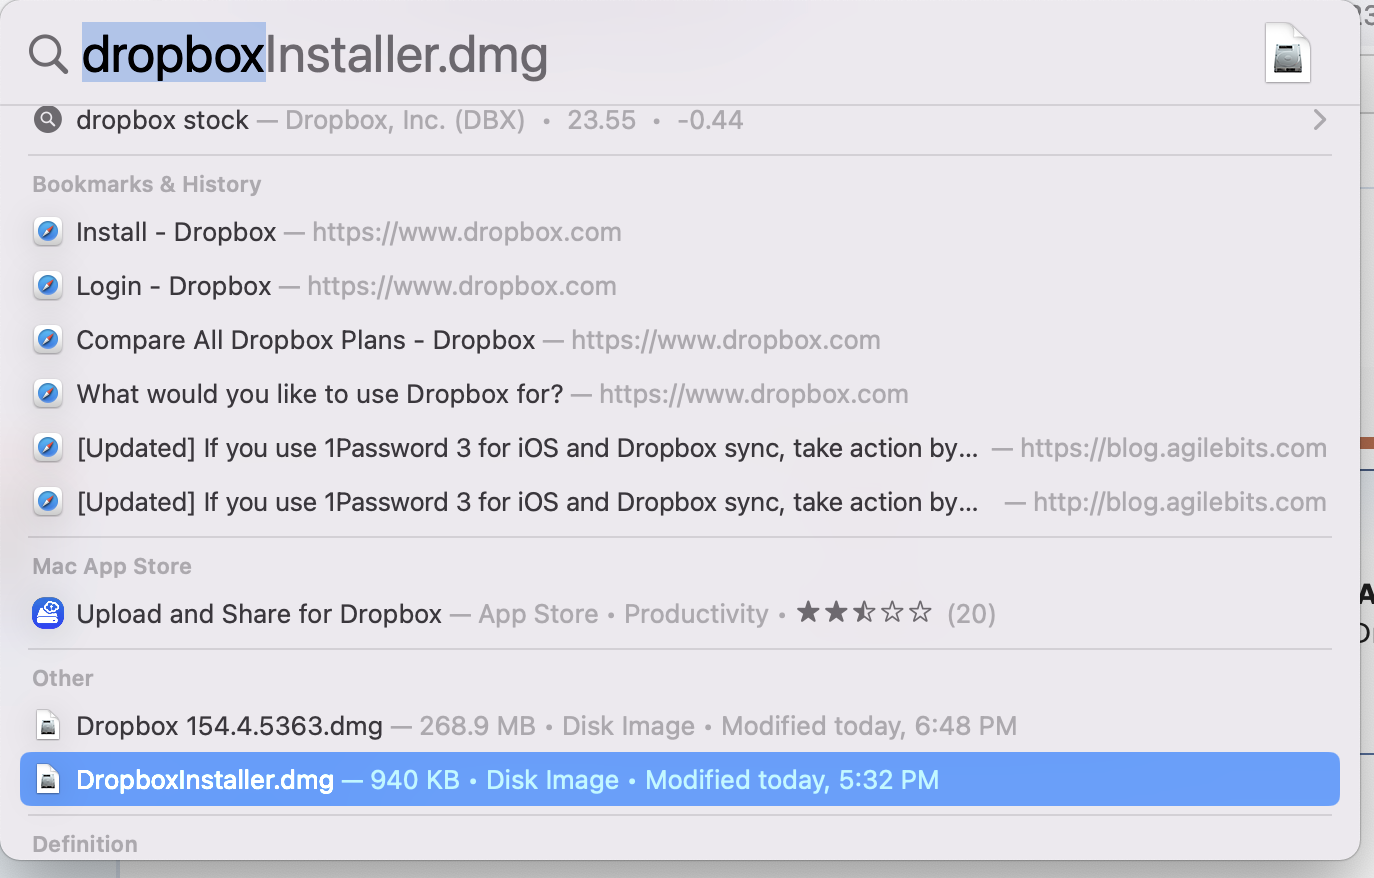Click App Store icon for Upload and Share
Screen dimensions: 1374x878
[x=48, y=613]
